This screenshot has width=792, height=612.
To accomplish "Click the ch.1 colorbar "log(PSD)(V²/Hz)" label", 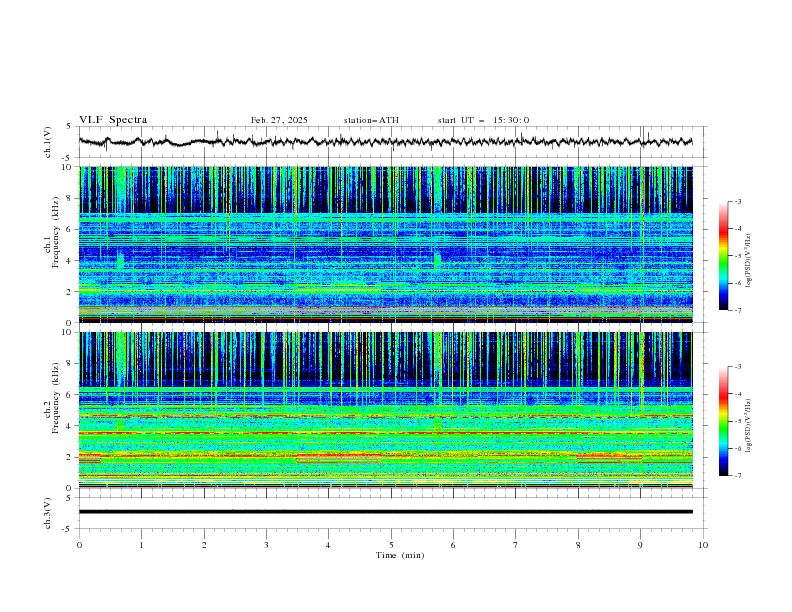I will [749, 261].
